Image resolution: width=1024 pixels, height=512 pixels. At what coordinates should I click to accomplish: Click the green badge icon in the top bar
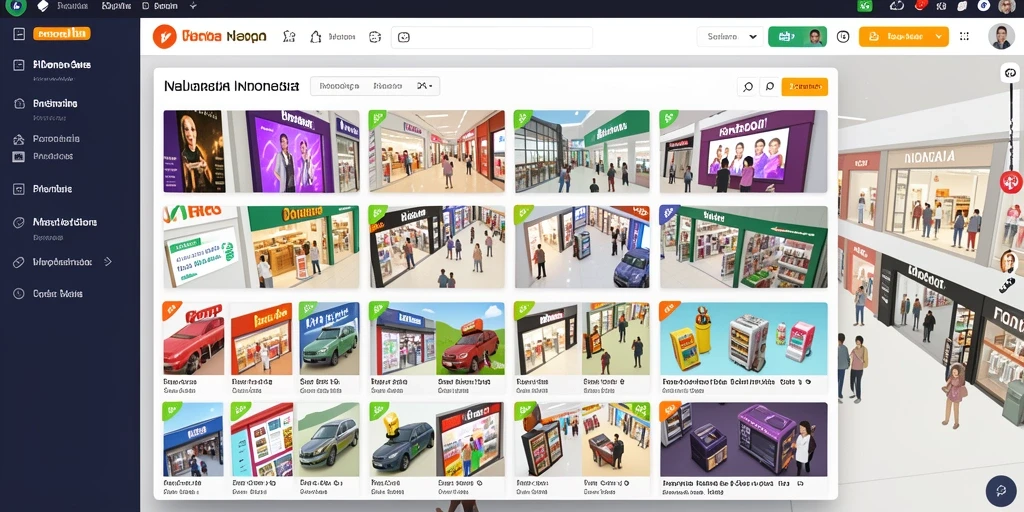865,6
